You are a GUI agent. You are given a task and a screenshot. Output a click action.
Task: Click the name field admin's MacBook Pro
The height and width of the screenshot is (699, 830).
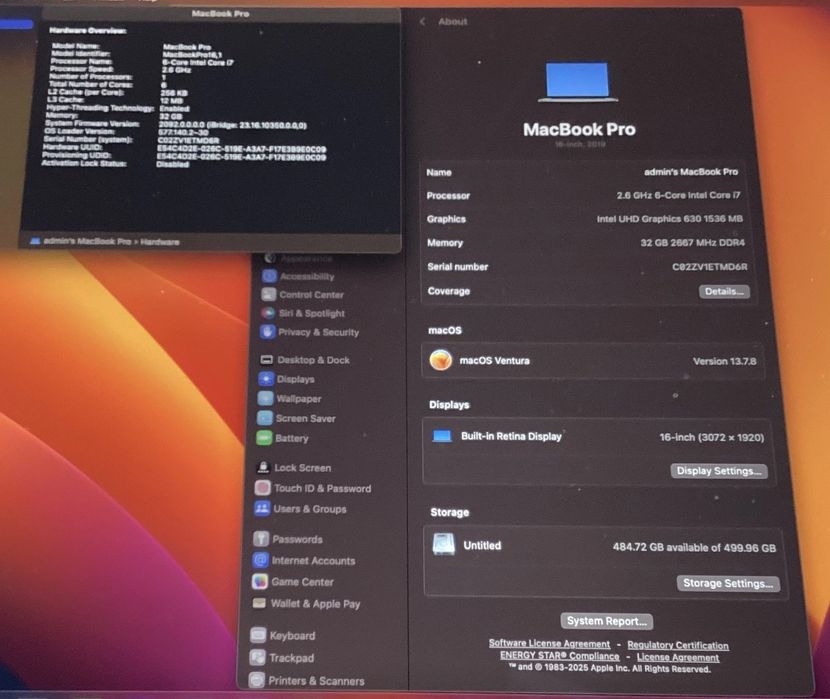pyautogui.click(x=691, y=172)
